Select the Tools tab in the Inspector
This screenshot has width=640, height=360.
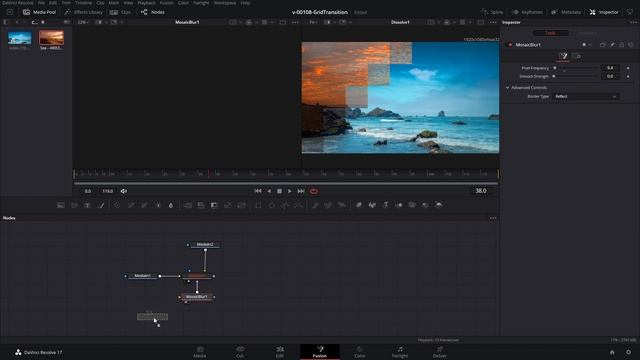pyautogui.click(x=550, y=33)
